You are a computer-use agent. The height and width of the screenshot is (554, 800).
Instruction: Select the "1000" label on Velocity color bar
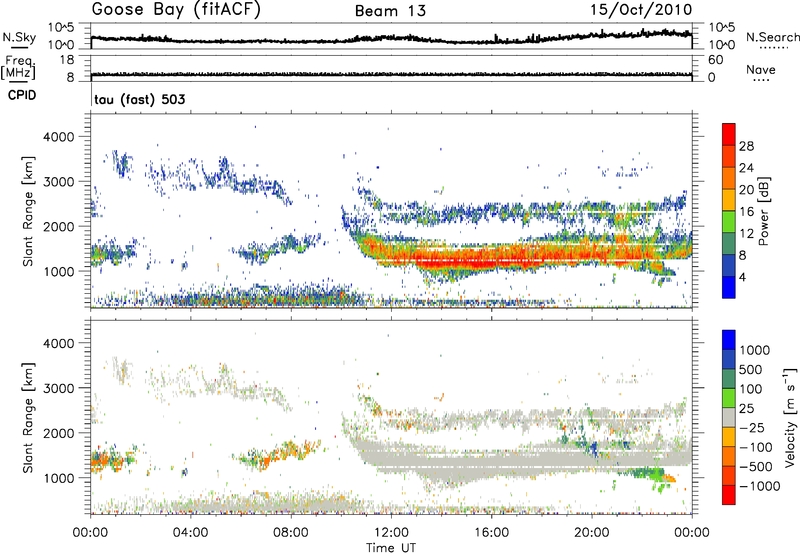click(x=755, y=350)
